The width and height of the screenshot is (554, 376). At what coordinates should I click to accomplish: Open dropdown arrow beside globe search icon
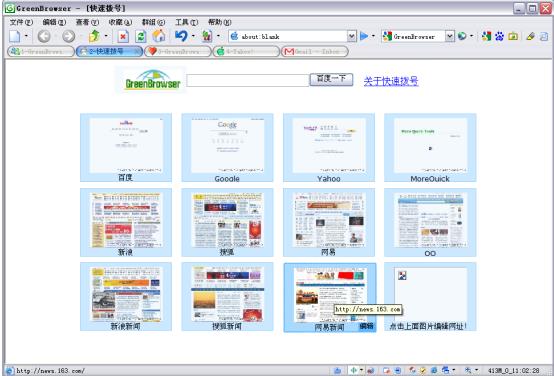[x=472, y=36]
